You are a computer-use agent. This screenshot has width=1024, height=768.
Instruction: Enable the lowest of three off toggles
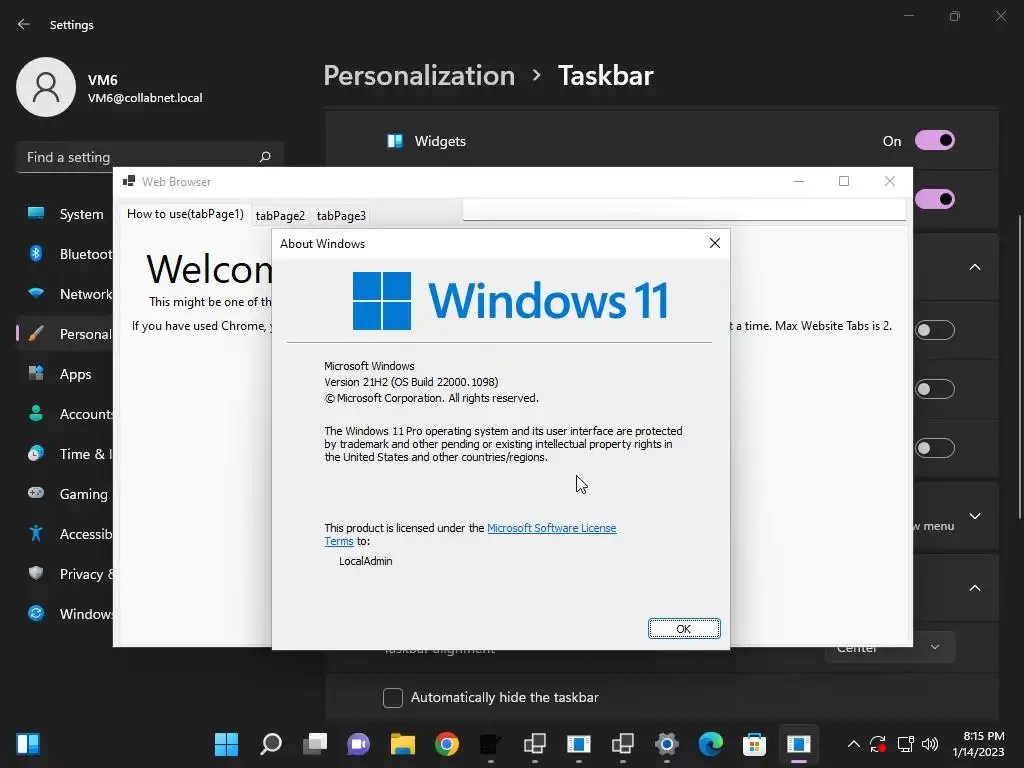pos(935,448)
